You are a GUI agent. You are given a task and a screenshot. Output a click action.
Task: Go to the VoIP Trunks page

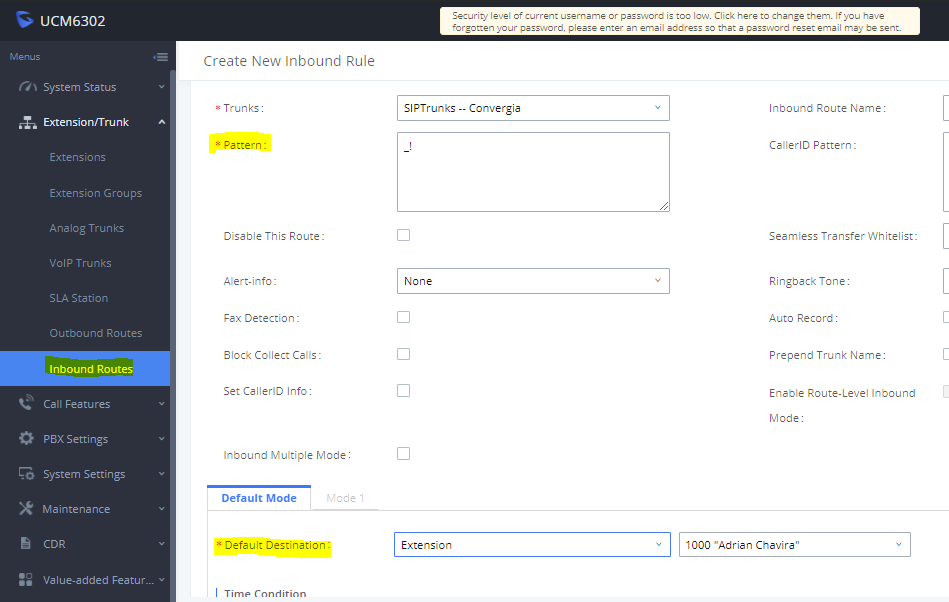(80, 263)
